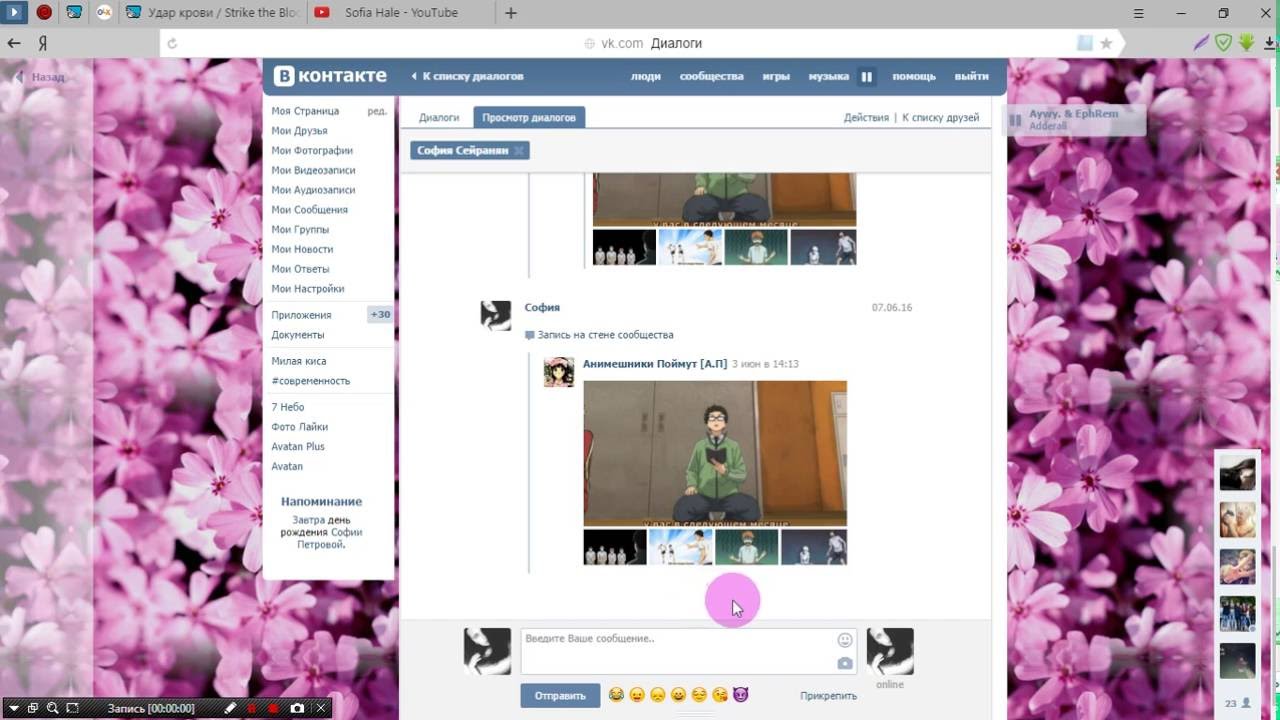This screenshot has width=1280, height=720.
Task: Send message with Отправить button
Action: tap(560, 695)
